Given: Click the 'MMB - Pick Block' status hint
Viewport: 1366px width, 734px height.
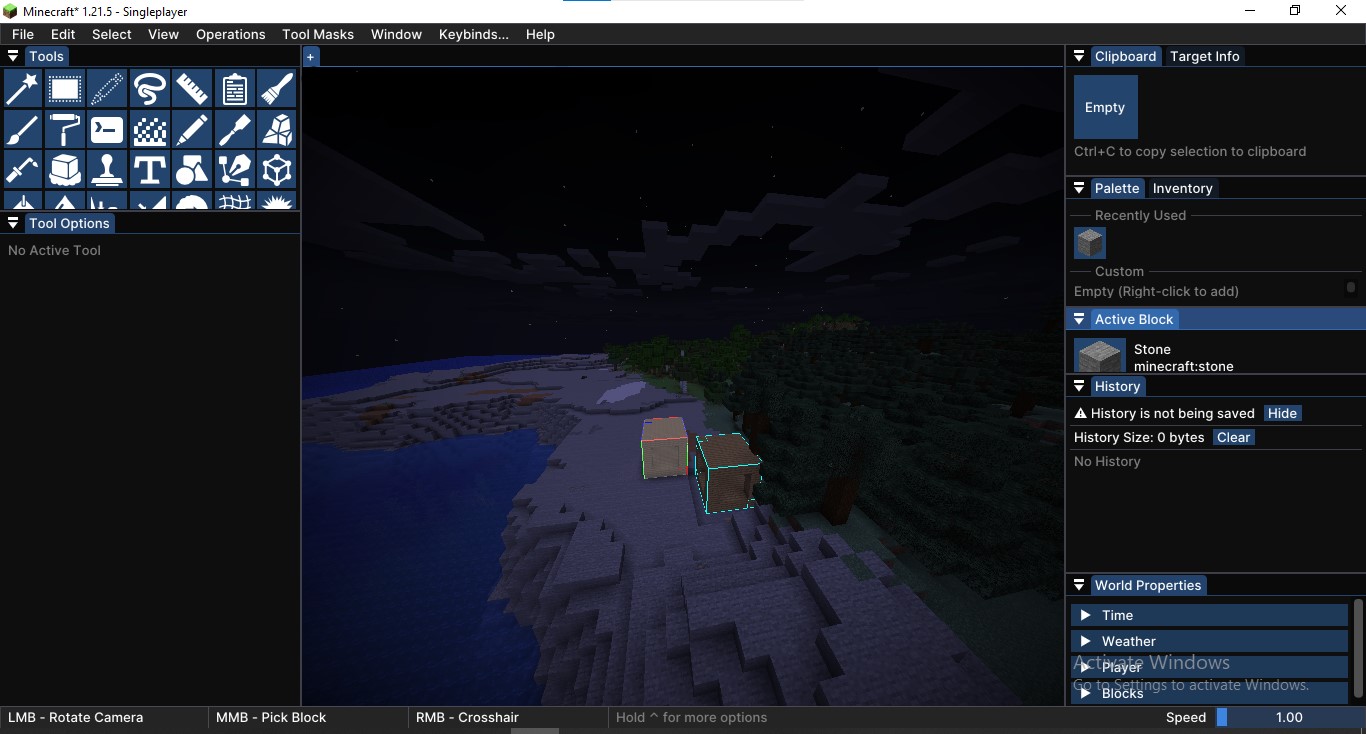Looking at the screenshot, I should [271, 717].
